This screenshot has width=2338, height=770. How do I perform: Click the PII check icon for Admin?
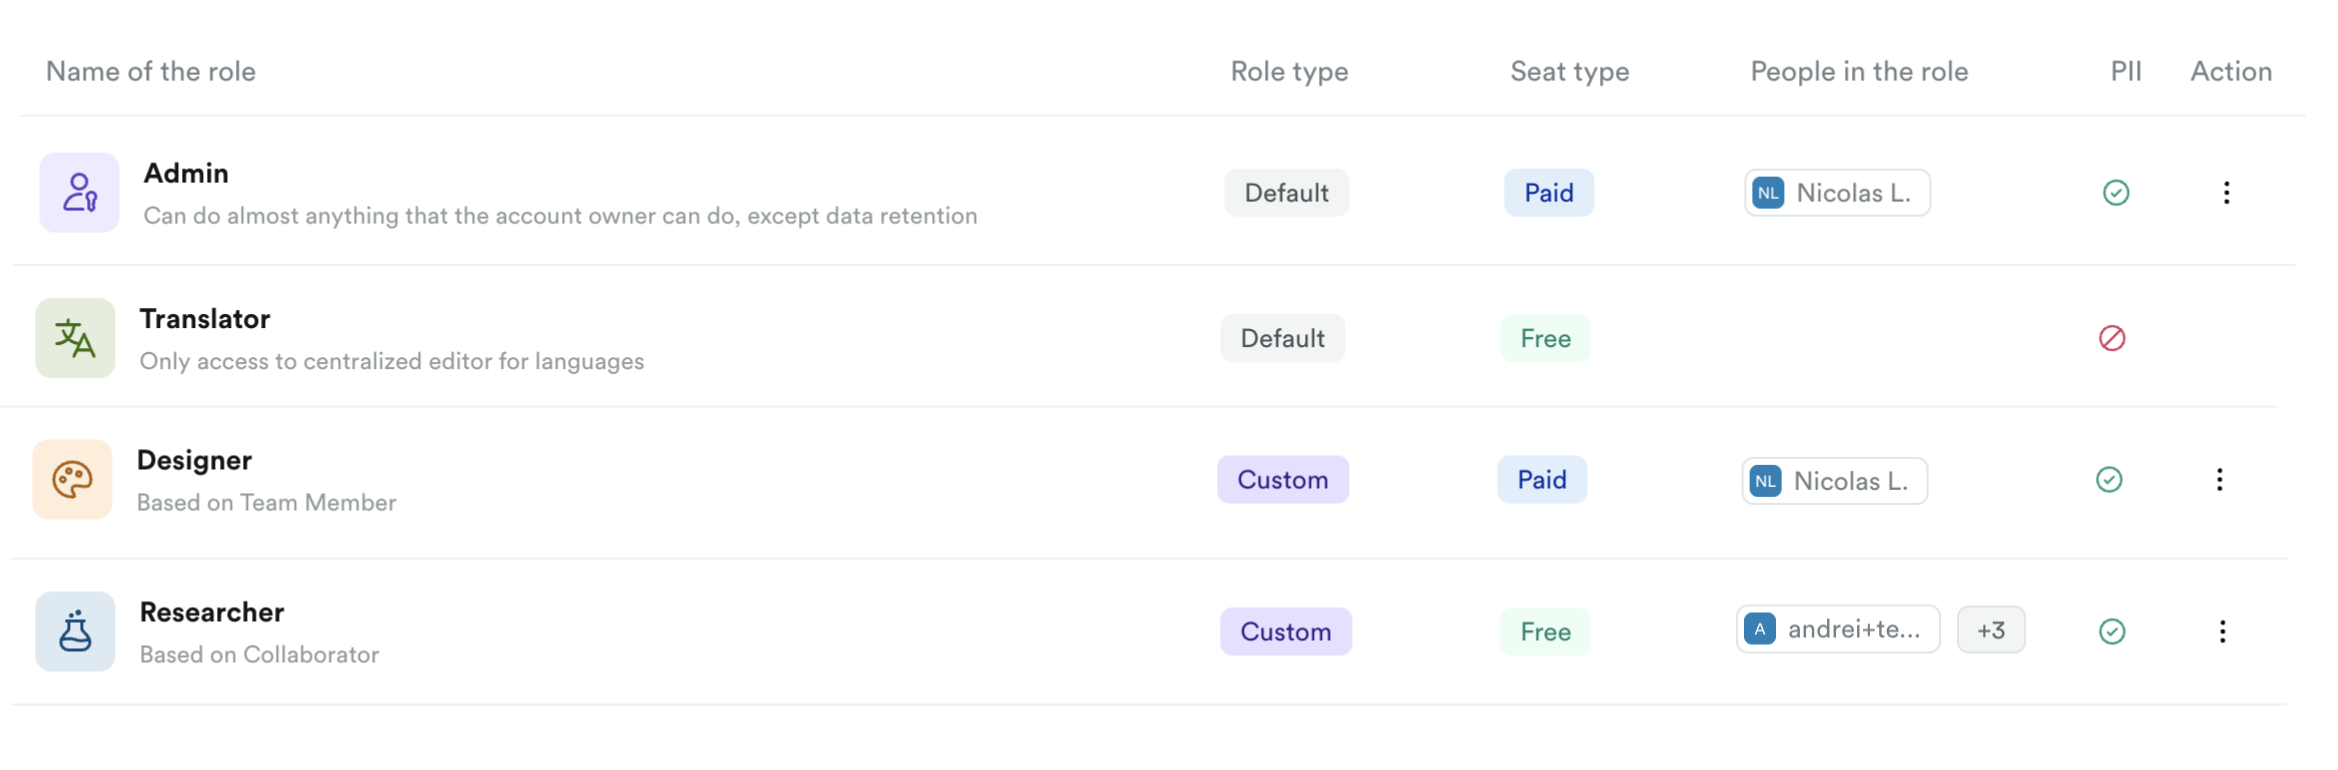[2116, 192]
